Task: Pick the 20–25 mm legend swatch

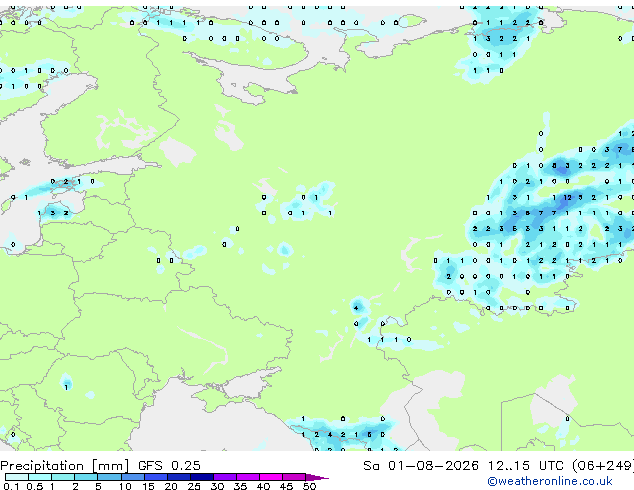Action: pos(178,477)
